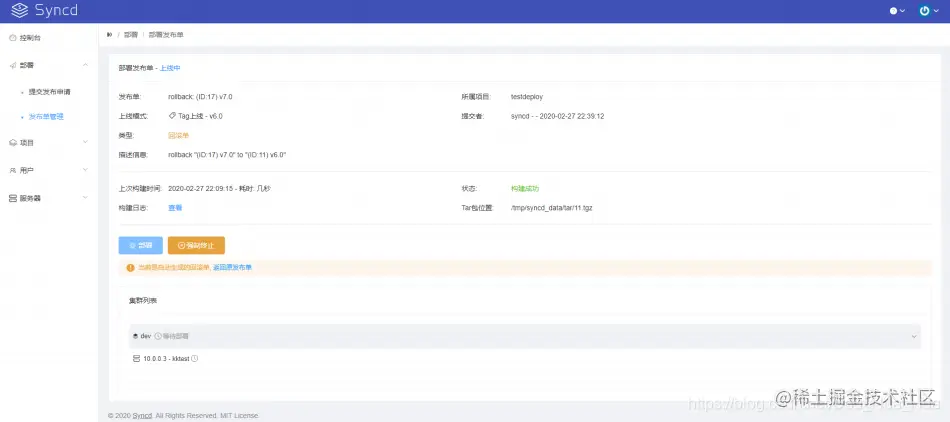
Task: Open the Syncd footer link
Action: point(142,415)
